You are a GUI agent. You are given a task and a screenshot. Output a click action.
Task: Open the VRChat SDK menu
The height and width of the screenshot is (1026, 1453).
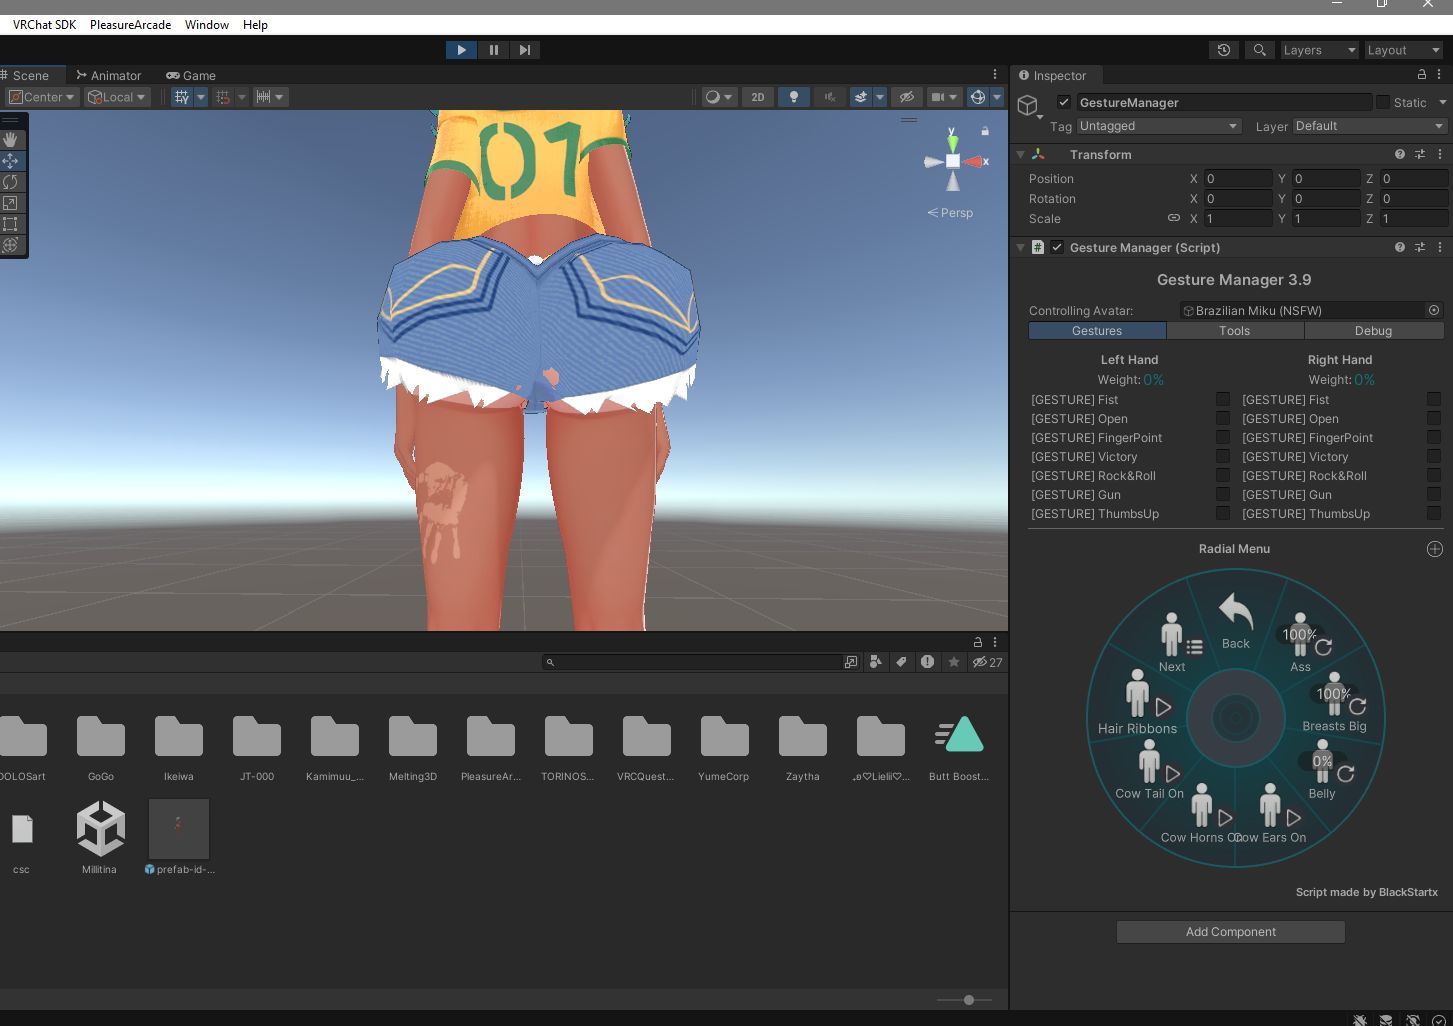44,25
